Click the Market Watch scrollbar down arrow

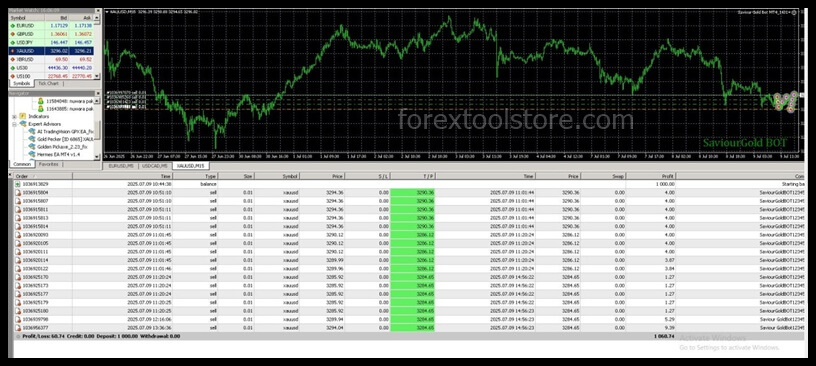pyautogui.click(x=98, y=77)
